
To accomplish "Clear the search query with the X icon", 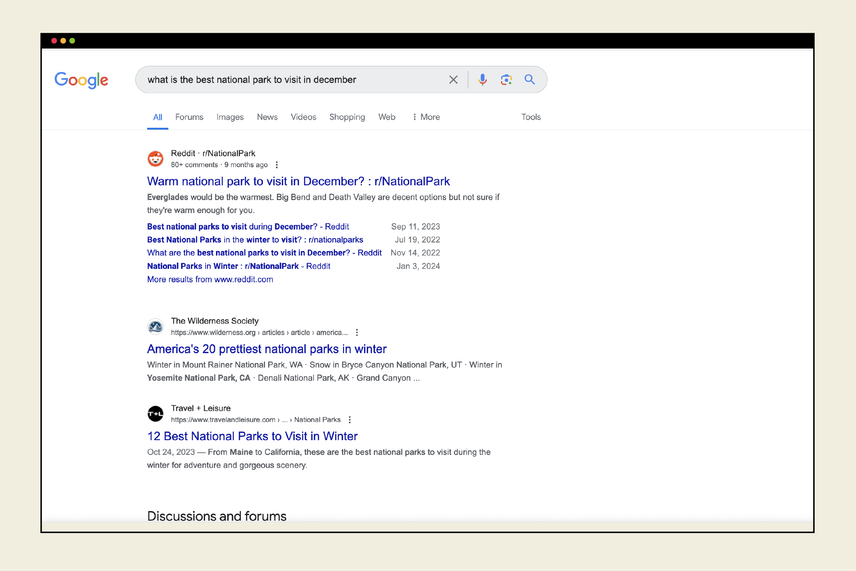I will (453, 80).
